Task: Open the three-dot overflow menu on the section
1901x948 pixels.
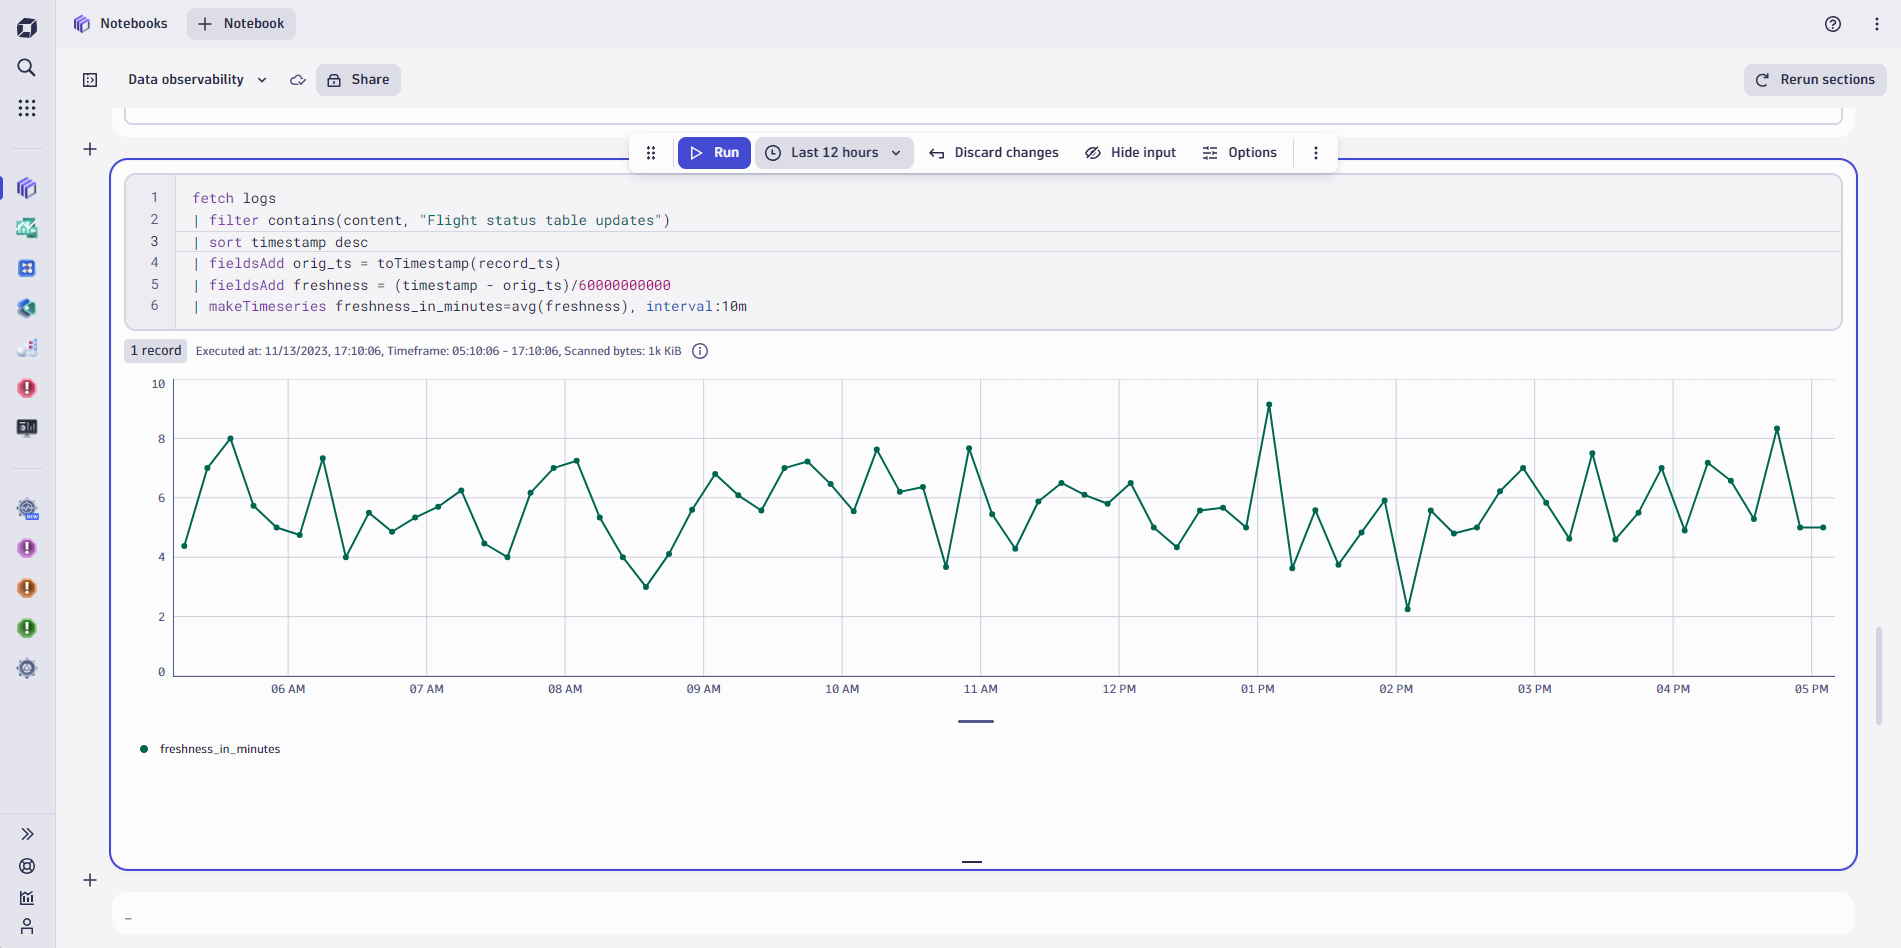Action: coord(1316,152)
